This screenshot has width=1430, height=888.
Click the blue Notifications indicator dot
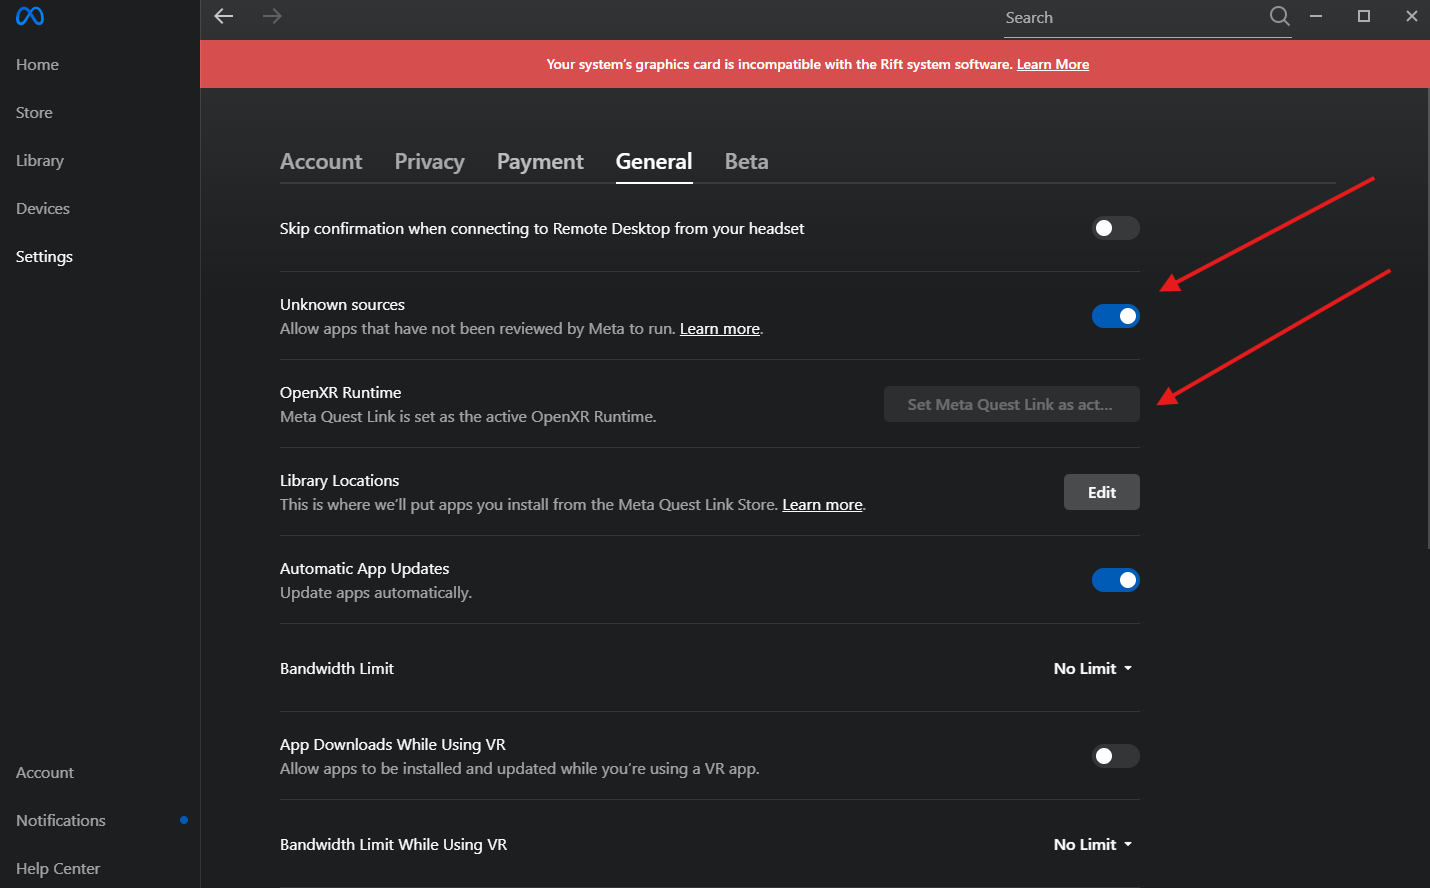tap(184, 820)
